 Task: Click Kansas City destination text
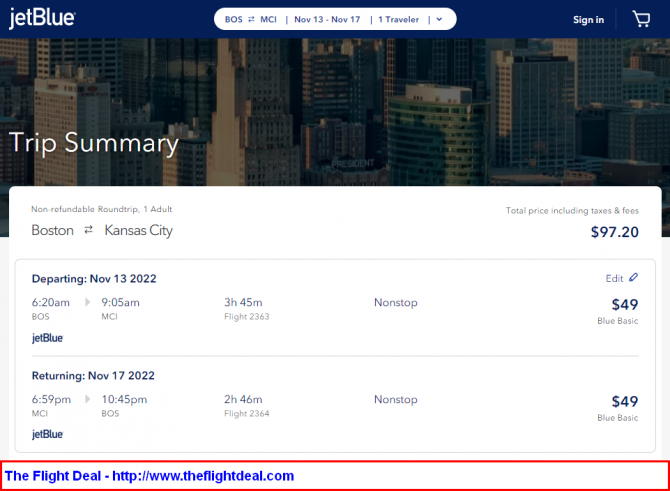click(138, 230)
